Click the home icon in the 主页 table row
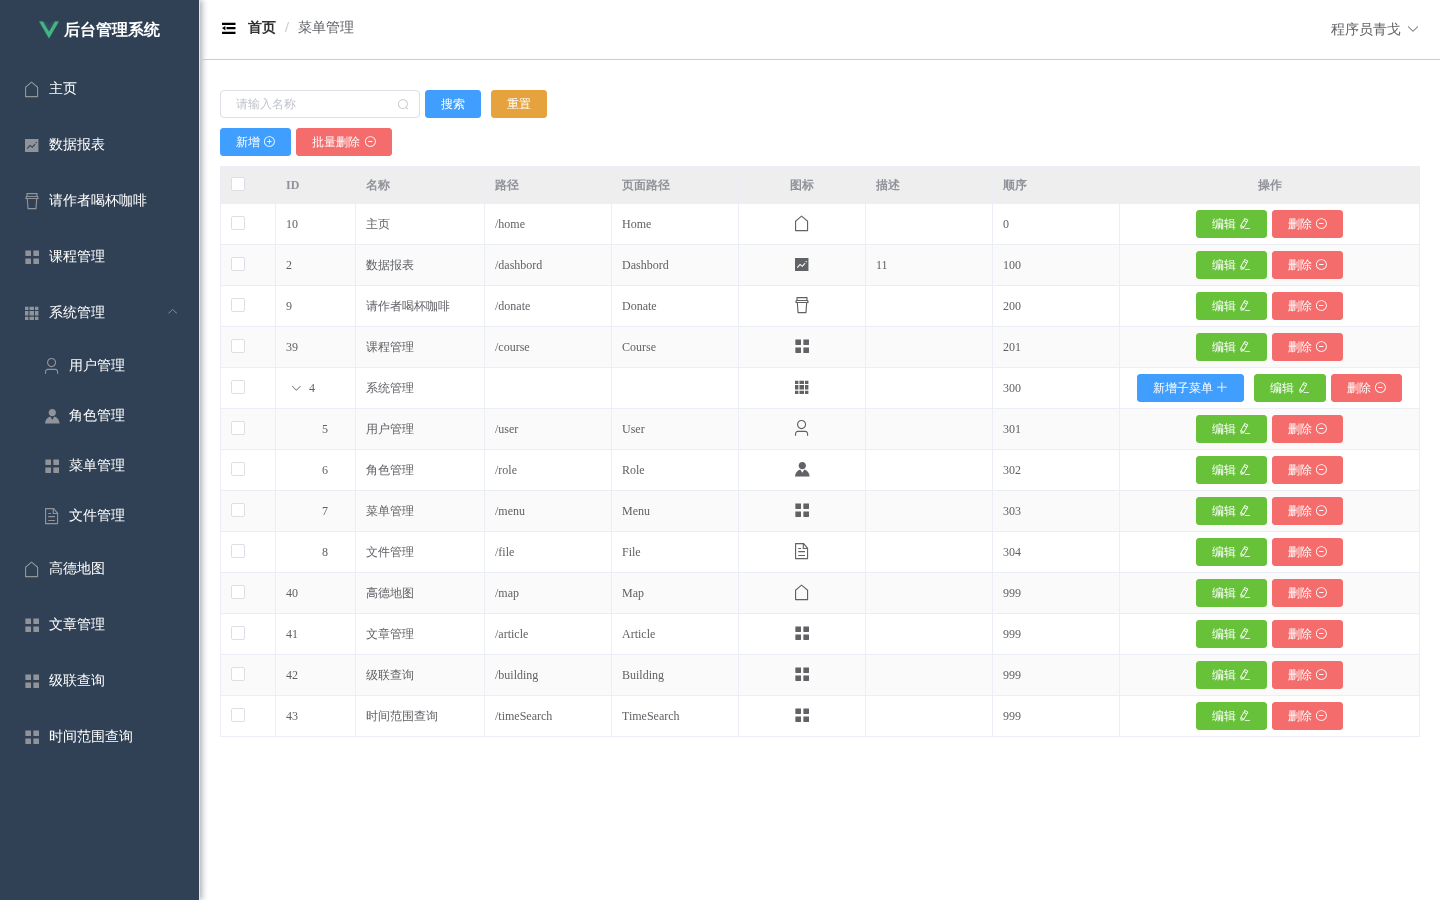This screenshot has height=900, width=1440. pyautogui.click(x=802, y=224)
